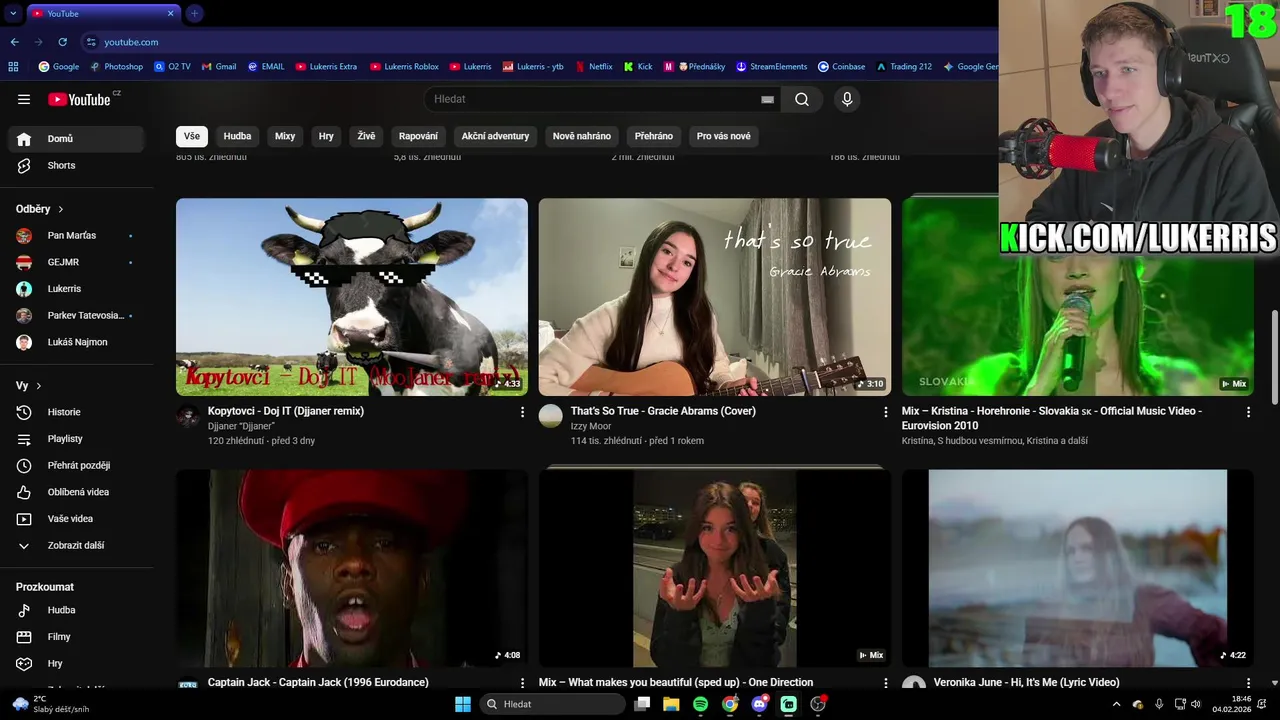This screenshot has height=720, width=1280.
Task: Open the Kick bookmark
Action: pos(638,67)
